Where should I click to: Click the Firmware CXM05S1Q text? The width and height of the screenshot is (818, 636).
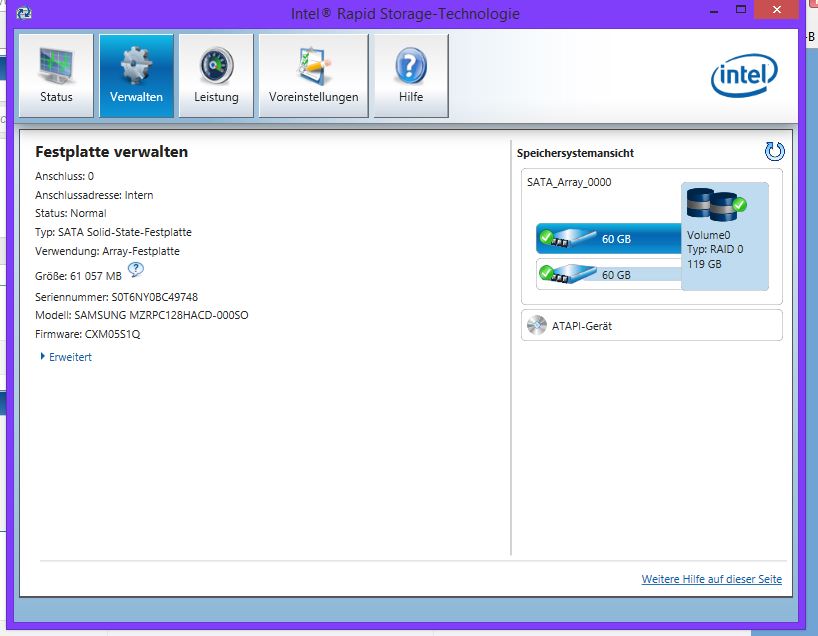(88, 334)
